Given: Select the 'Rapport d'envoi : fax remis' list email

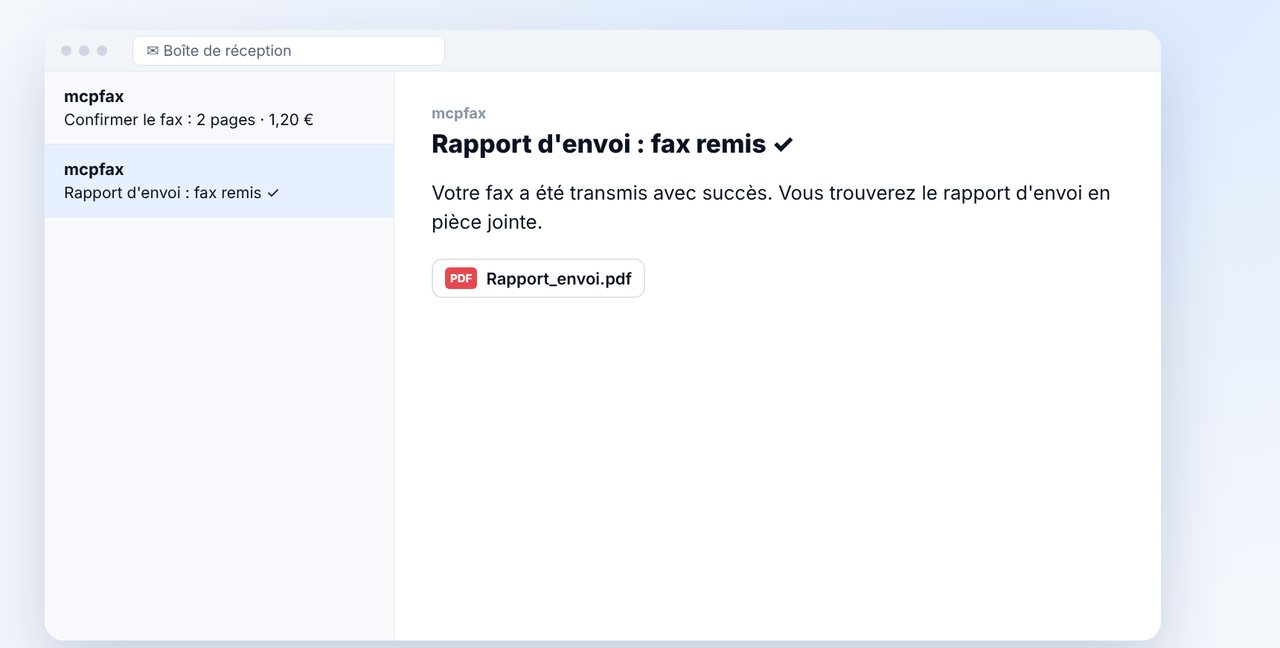Looking at the screenshot, I should tap(219, 181).
